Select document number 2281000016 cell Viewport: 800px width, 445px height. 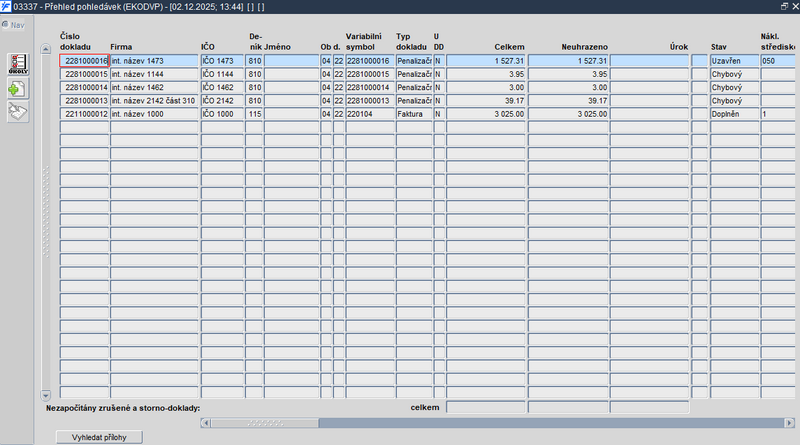point(84,61)
